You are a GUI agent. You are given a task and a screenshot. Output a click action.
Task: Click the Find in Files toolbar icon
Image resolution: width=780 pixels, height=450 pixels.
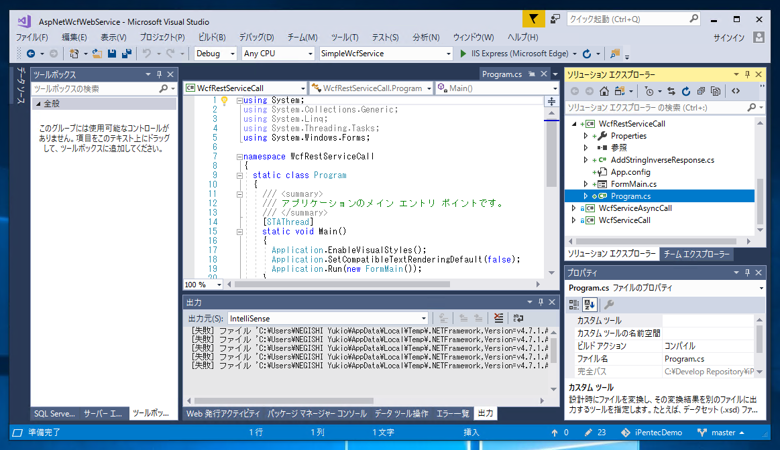click(615, 53)
